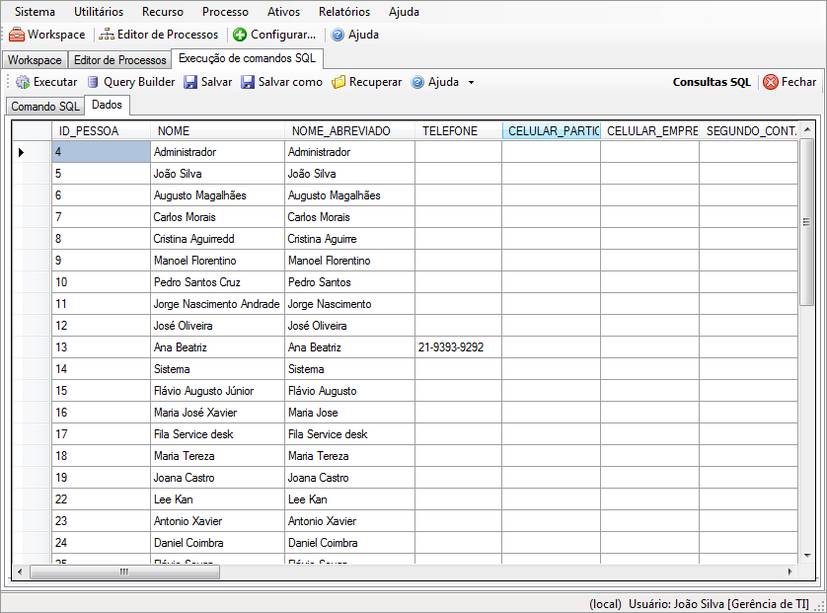Viewport: 827px width, 613px height.
Task: Click the green Configurar plus icon
Action: click(239, 35)
